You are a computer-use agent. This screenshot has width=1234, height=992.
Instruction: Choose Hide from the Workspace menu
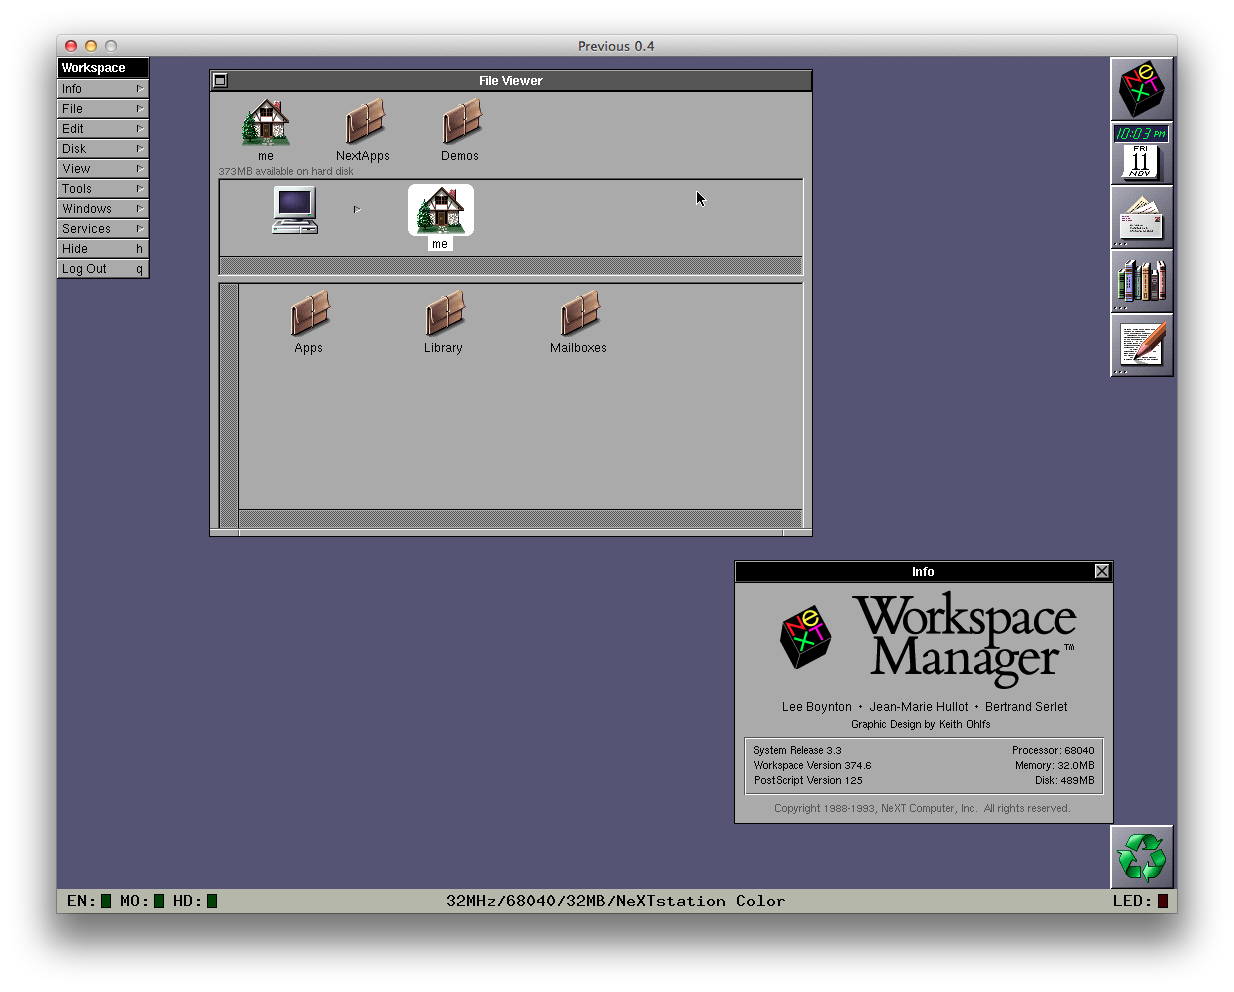pos(103,248)
